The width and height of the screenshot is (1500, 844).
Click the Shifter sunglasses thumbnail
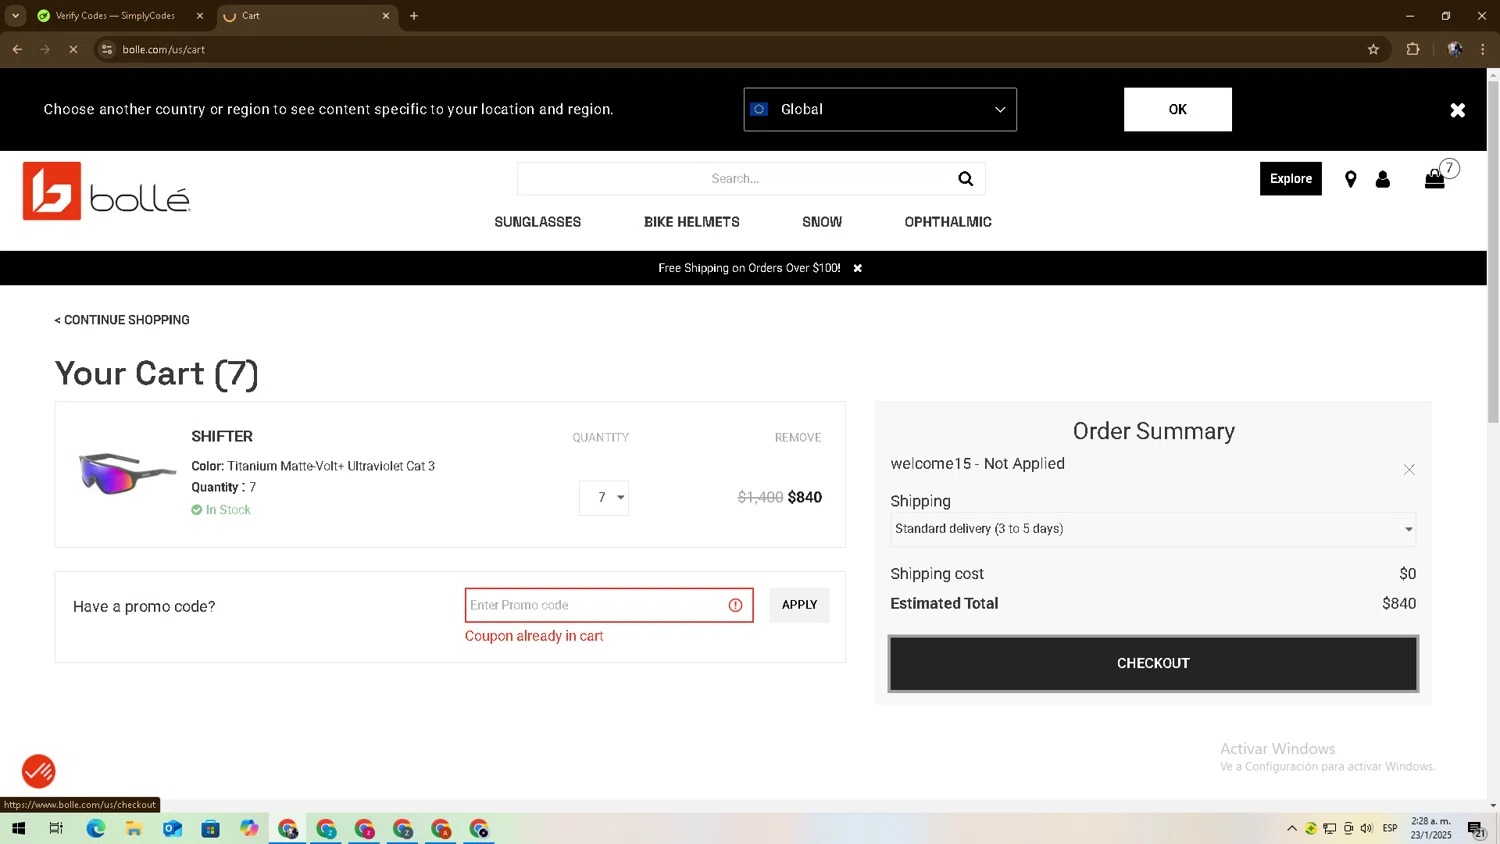click(x=127, y=473)
